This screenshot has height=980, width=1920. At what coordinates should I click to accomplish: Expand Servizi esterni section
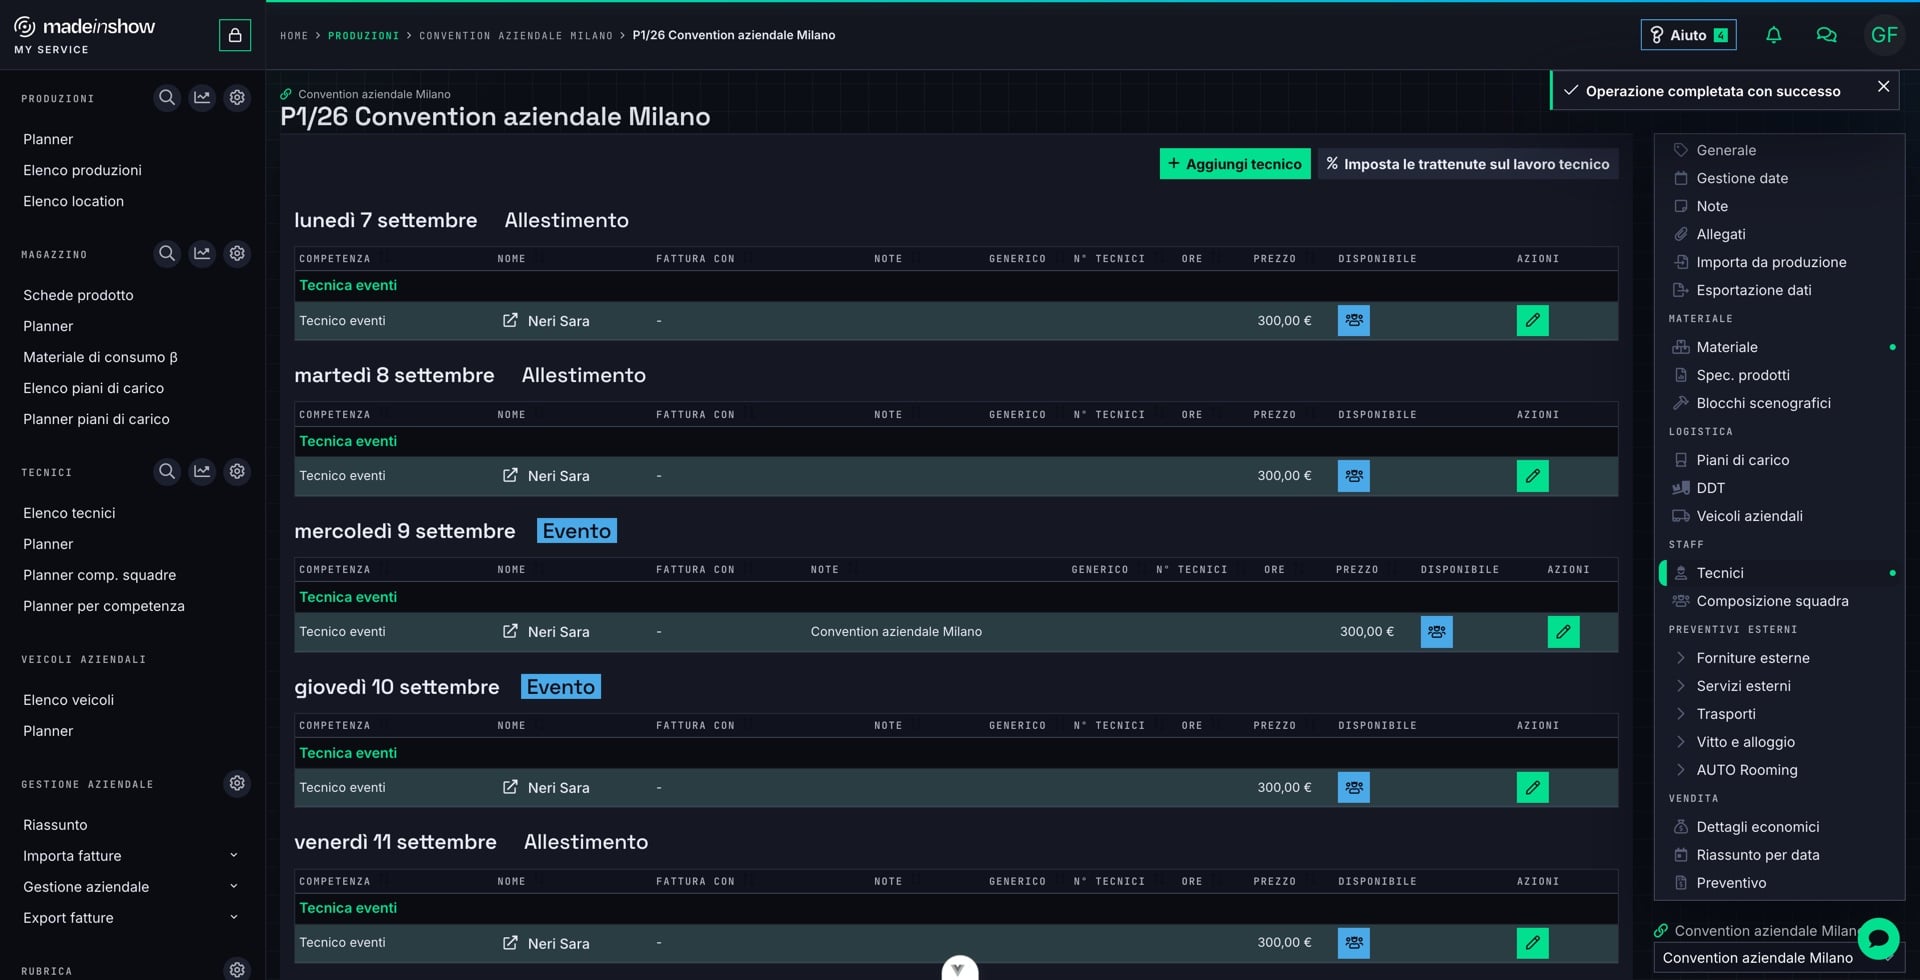(1731, 686)
